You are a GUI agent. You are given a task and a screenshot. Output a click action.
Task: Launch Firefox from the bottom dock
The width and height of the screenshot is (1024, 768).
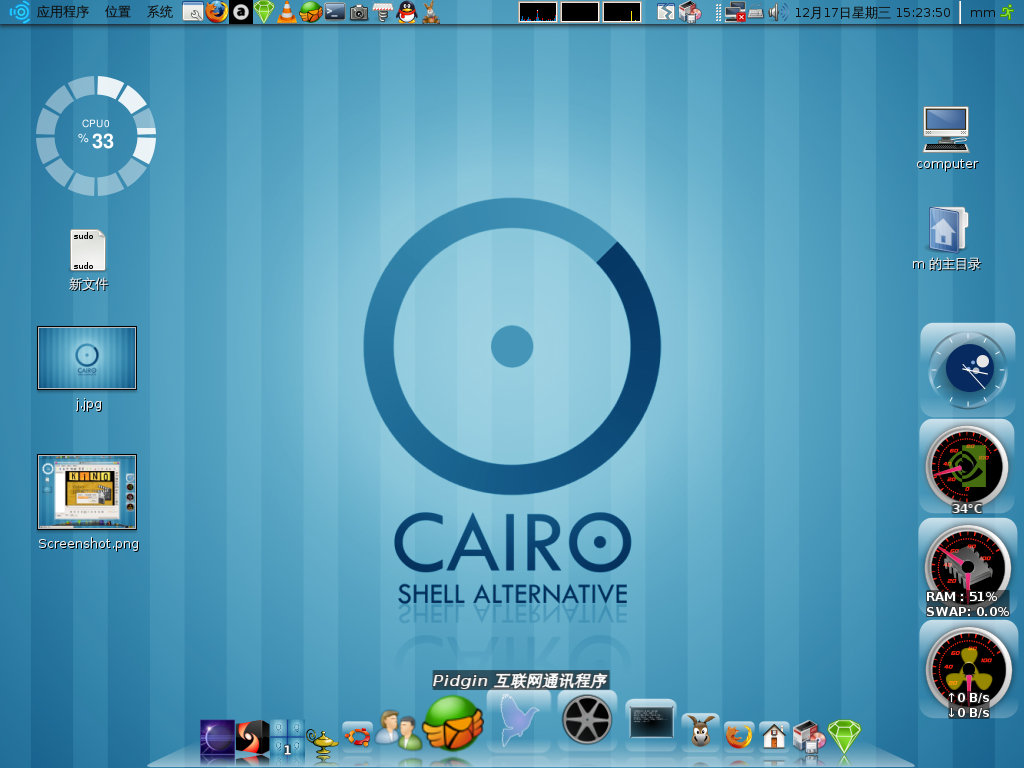coord(739,736)
